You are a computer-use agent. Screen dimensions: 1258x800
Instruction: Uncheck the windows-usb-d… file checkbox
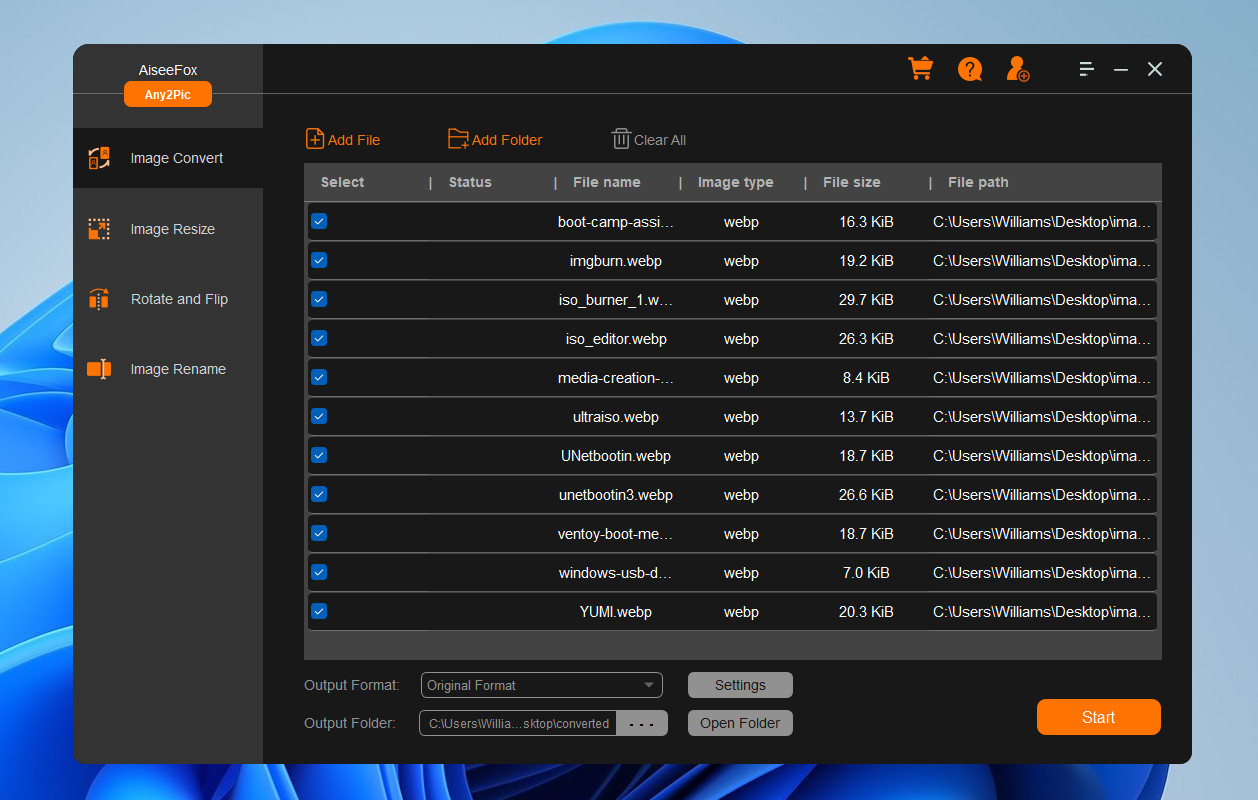pyautogui.click(x=319, y=572)
